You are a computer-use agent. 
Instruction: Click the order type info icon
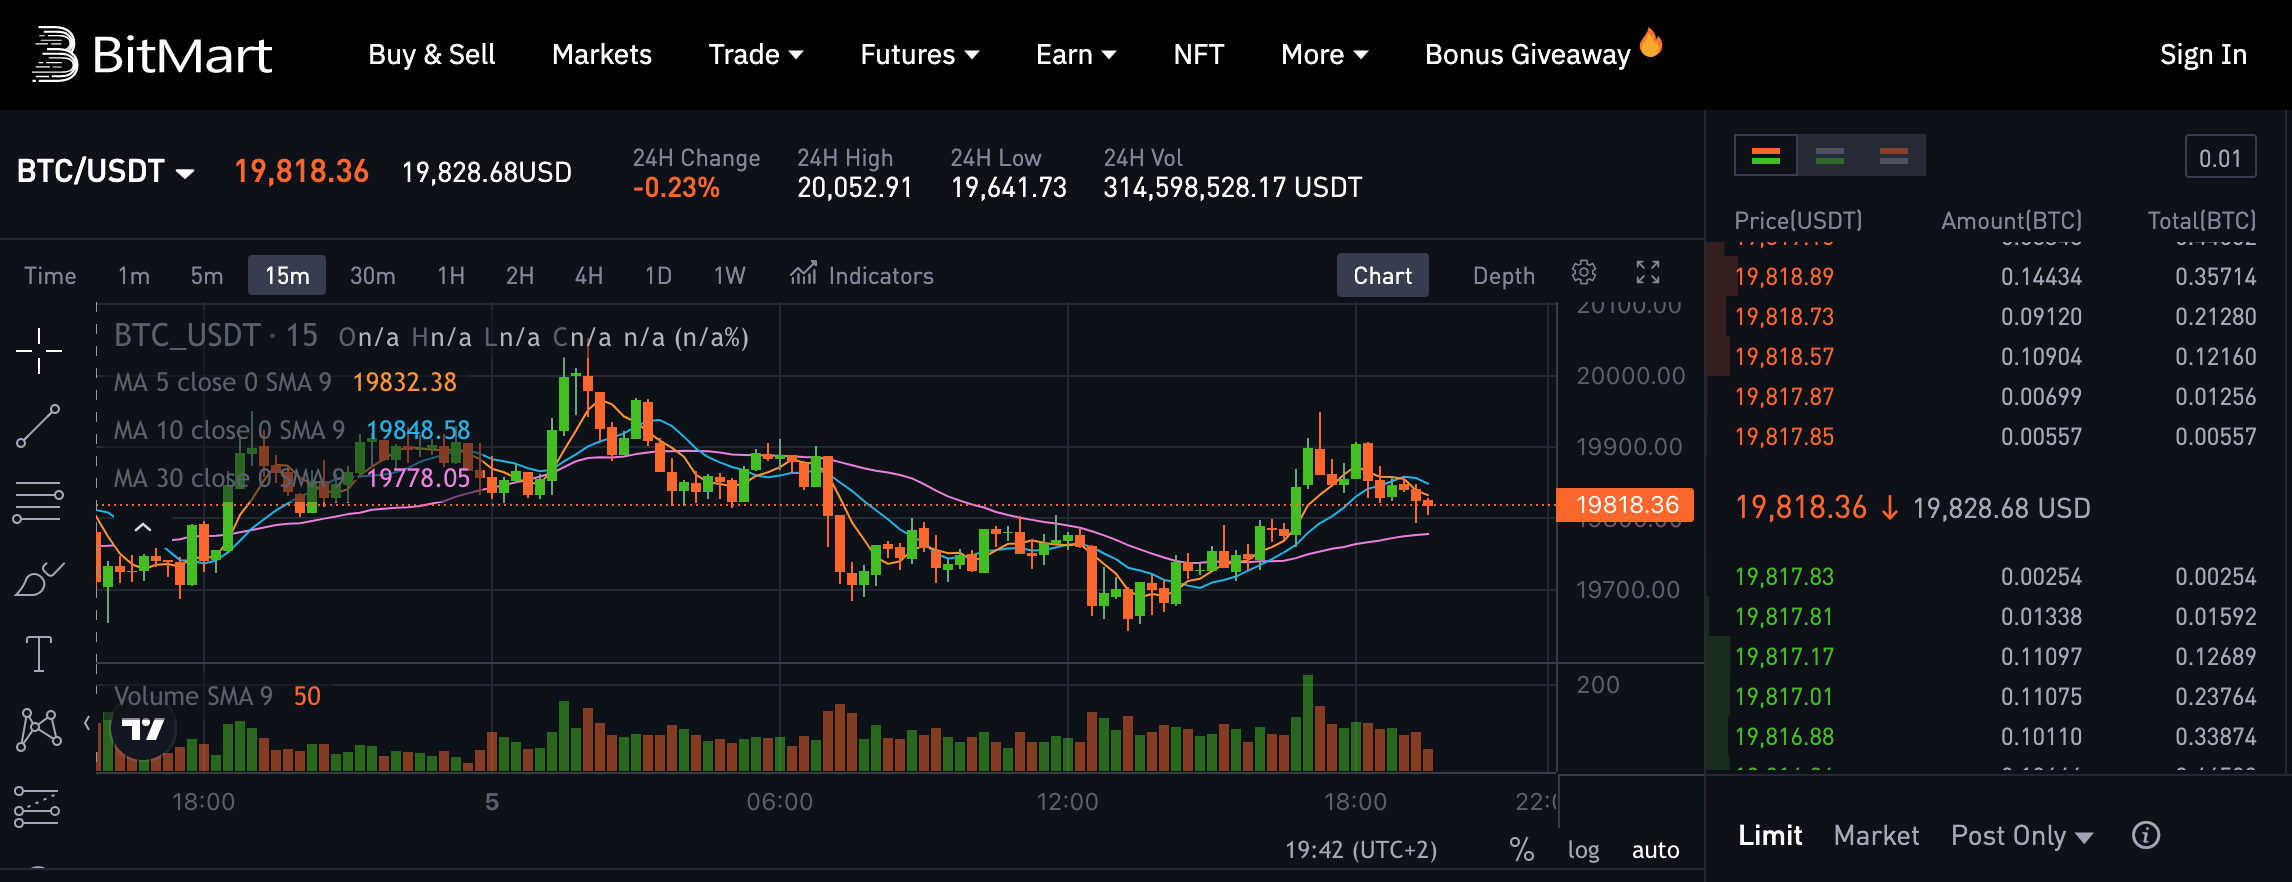coord(2146,835)
